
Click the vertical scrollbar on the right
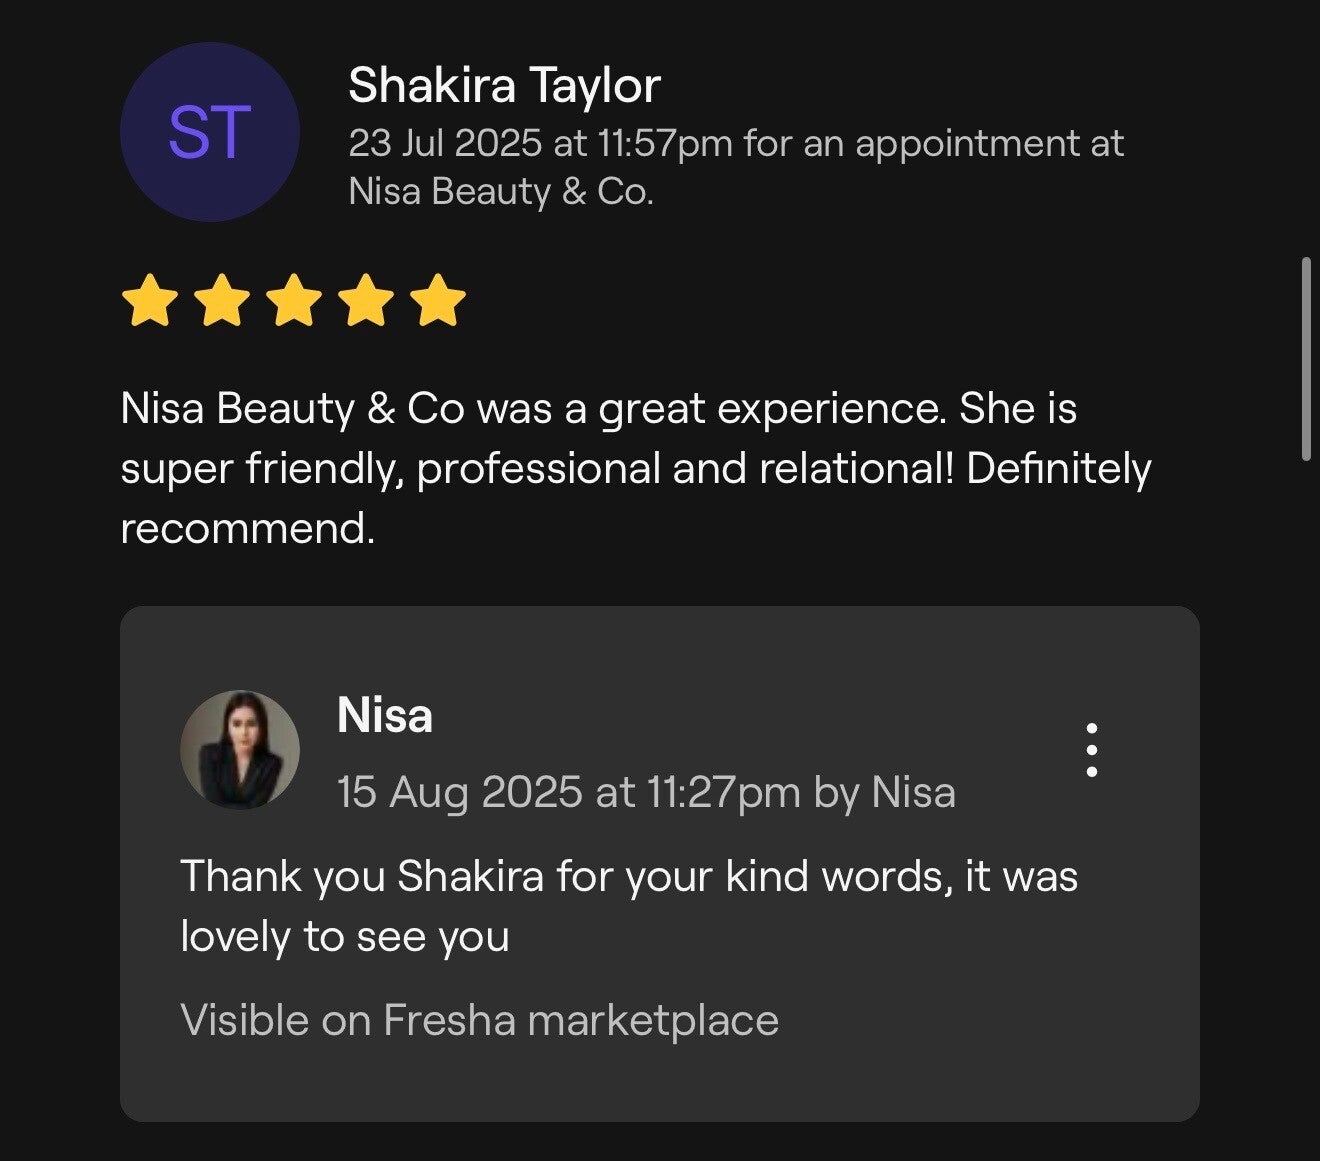(1305, 360)
